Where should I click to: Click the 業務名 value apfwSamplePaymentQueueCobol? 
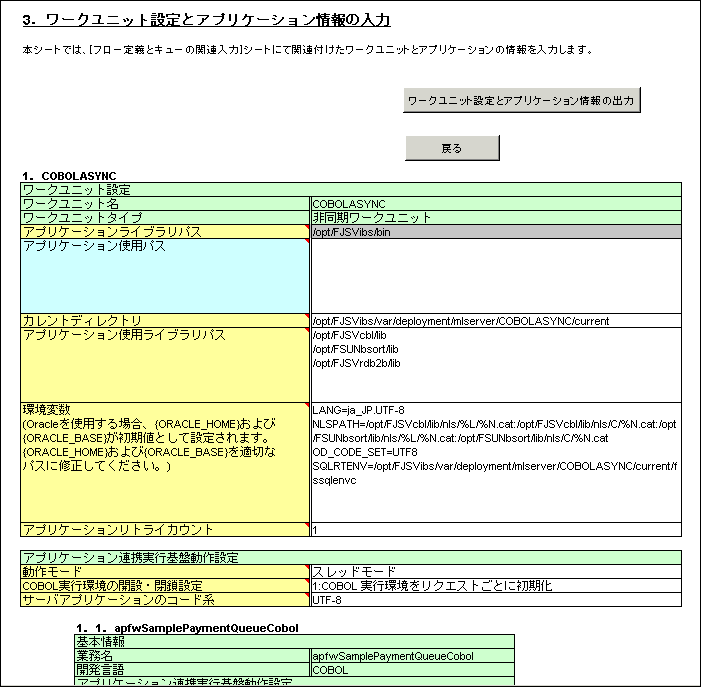413,656
